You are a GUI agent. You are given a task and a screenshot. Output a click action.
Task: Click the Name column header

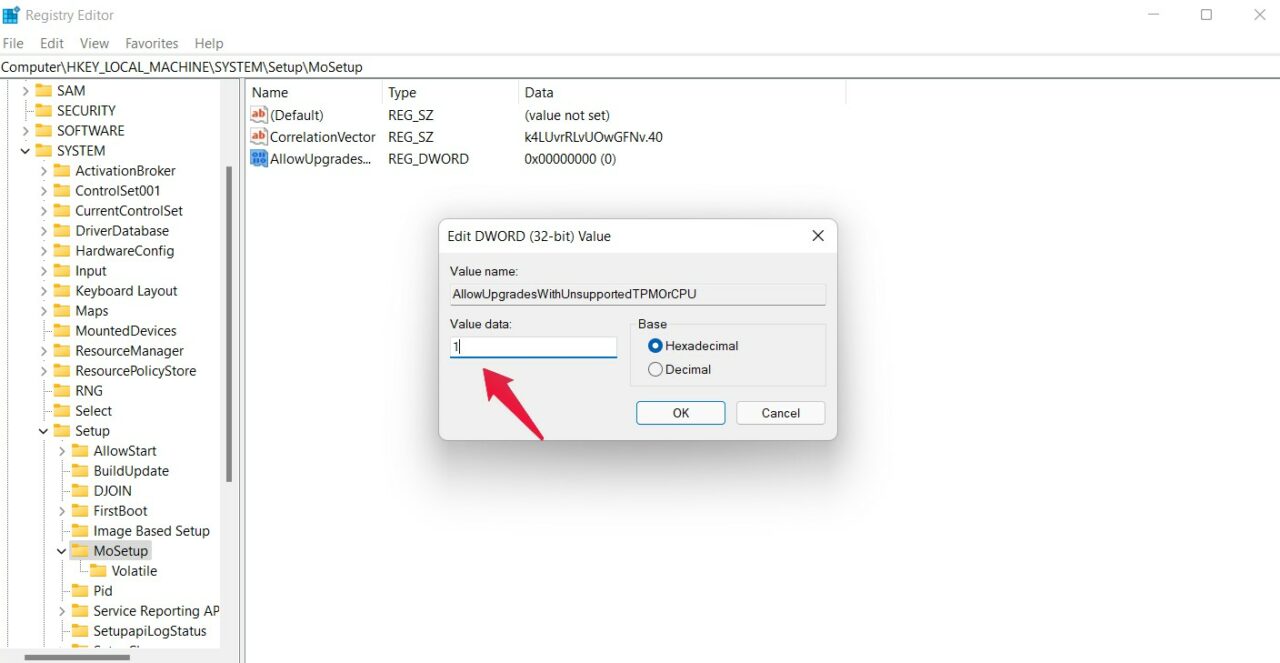(315, 92)
